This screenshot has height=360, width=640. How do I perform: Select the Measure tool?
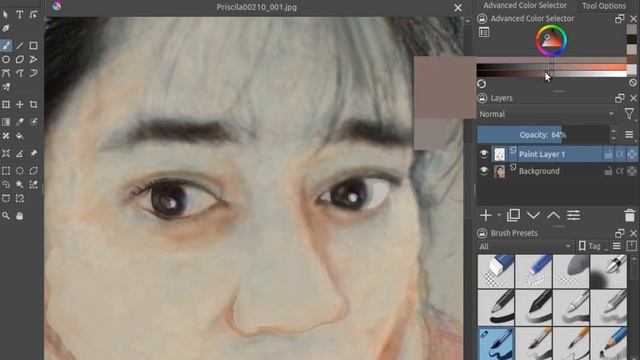pyautogui.click(x=20, y=153)
